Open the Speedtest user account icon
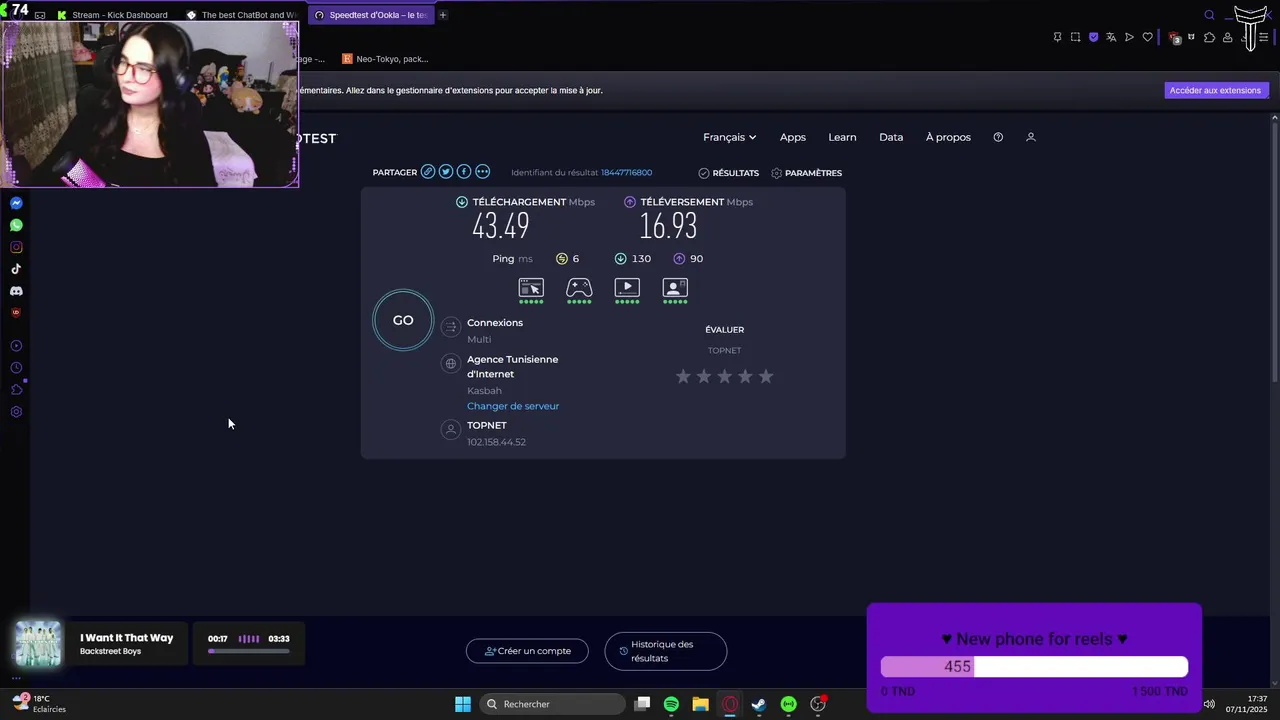The width and height of the screenshot is (1280, 720). [1031, 137]
